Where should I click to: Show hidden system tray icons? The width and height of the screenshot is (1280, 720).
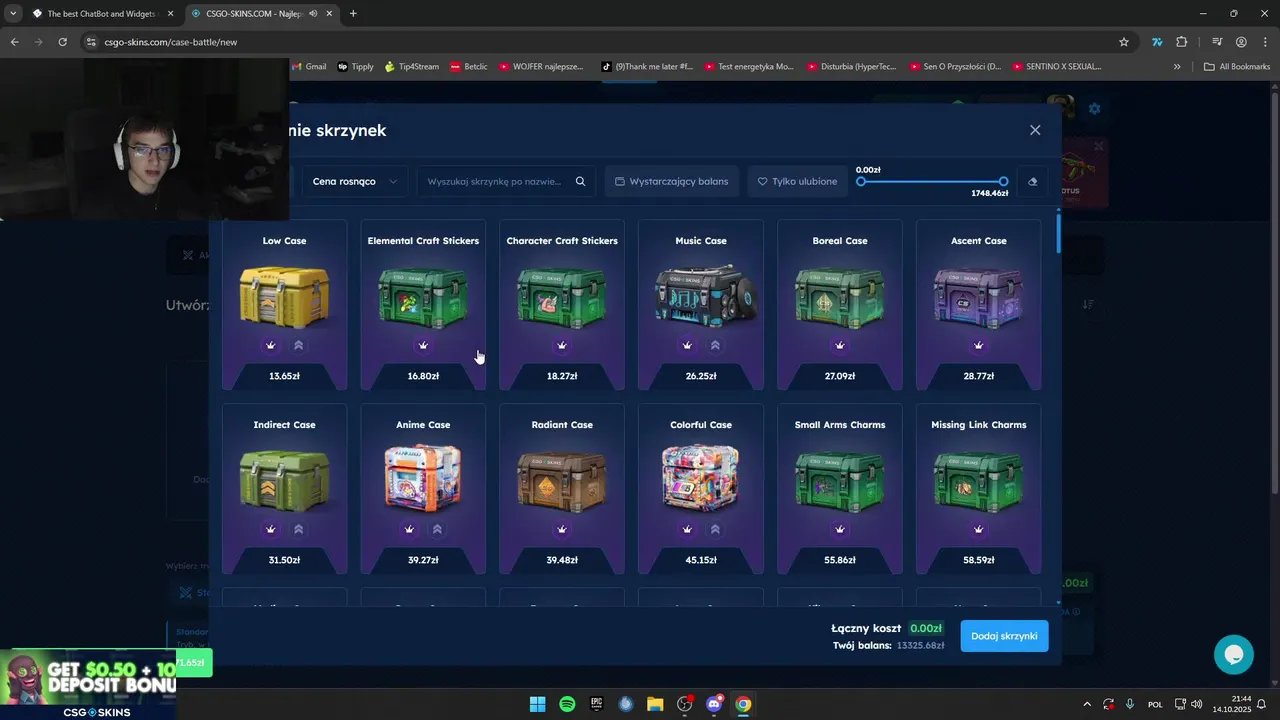1086,704
